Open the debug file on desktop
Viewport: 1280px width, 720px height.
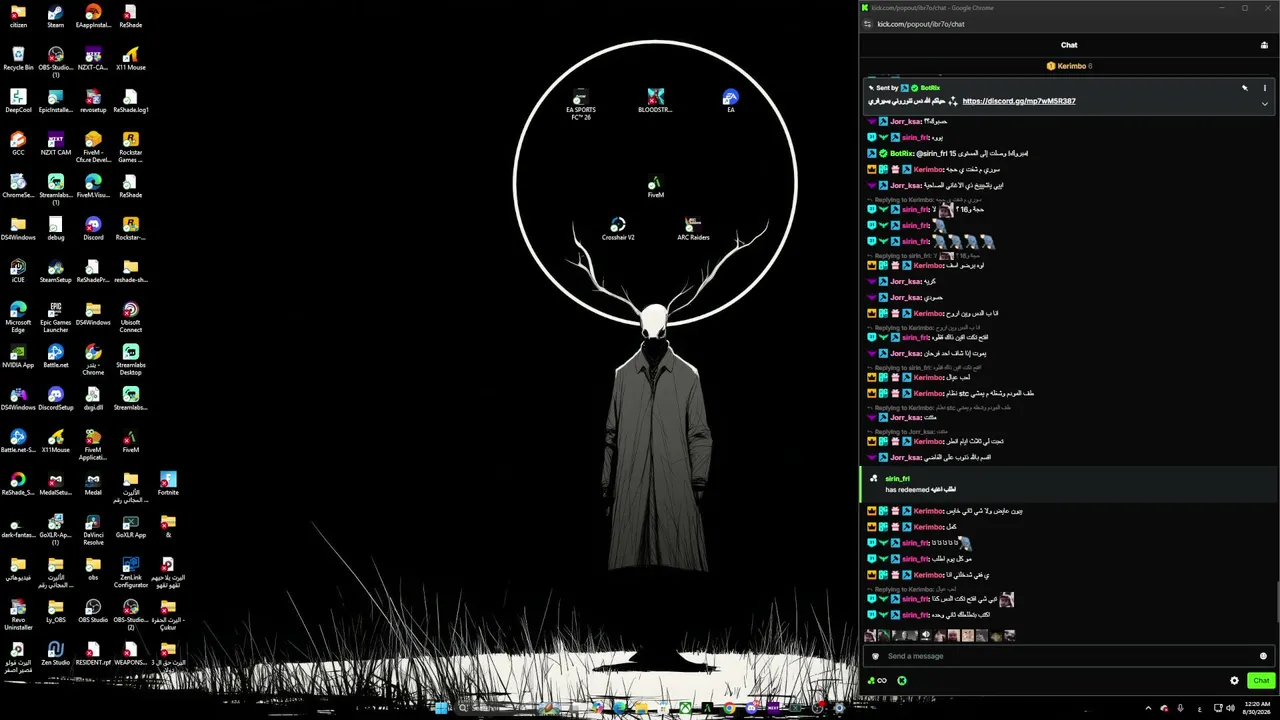[x=55, y=229]
